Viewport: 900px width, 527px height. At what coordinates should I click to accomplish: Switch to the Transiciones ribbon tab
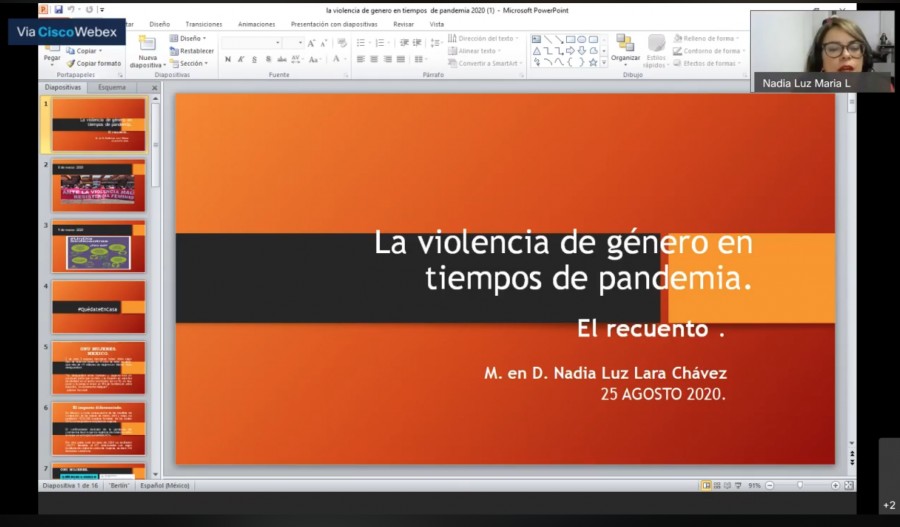coord(204,24)
